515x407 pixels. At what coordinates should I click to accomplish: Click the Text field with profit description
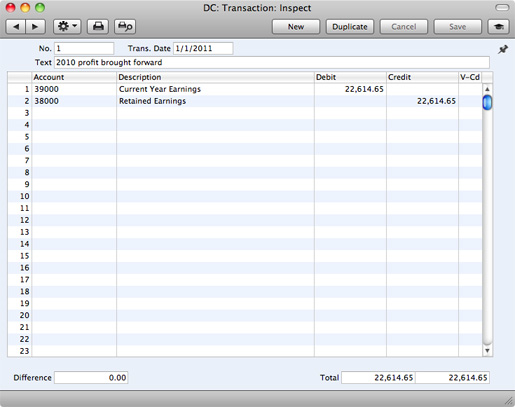coord(272,62)
